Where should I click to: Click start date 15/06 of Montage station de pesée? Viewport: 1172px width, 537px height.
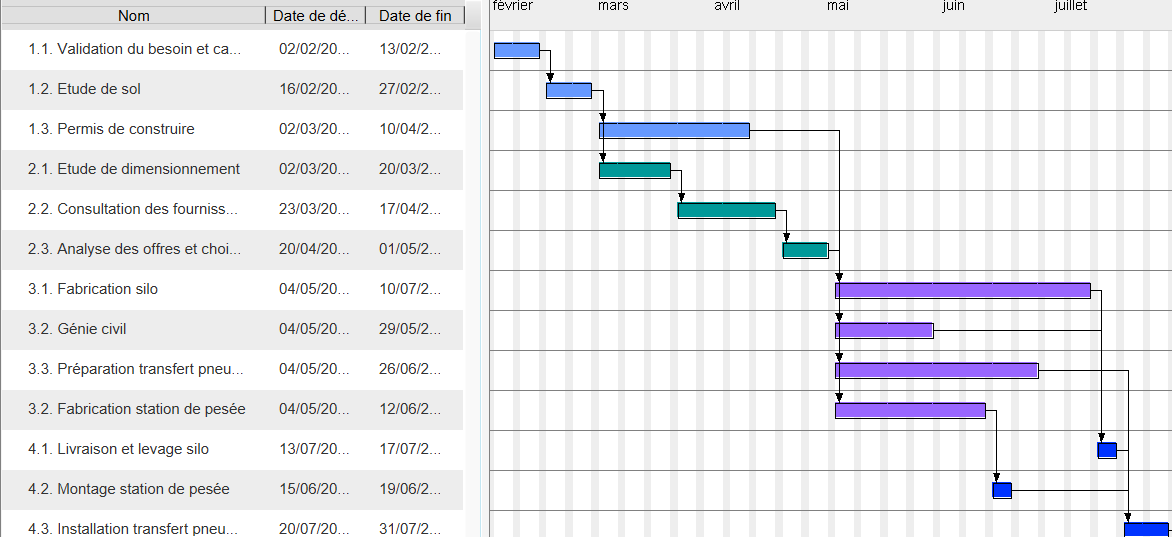(314, 489)
